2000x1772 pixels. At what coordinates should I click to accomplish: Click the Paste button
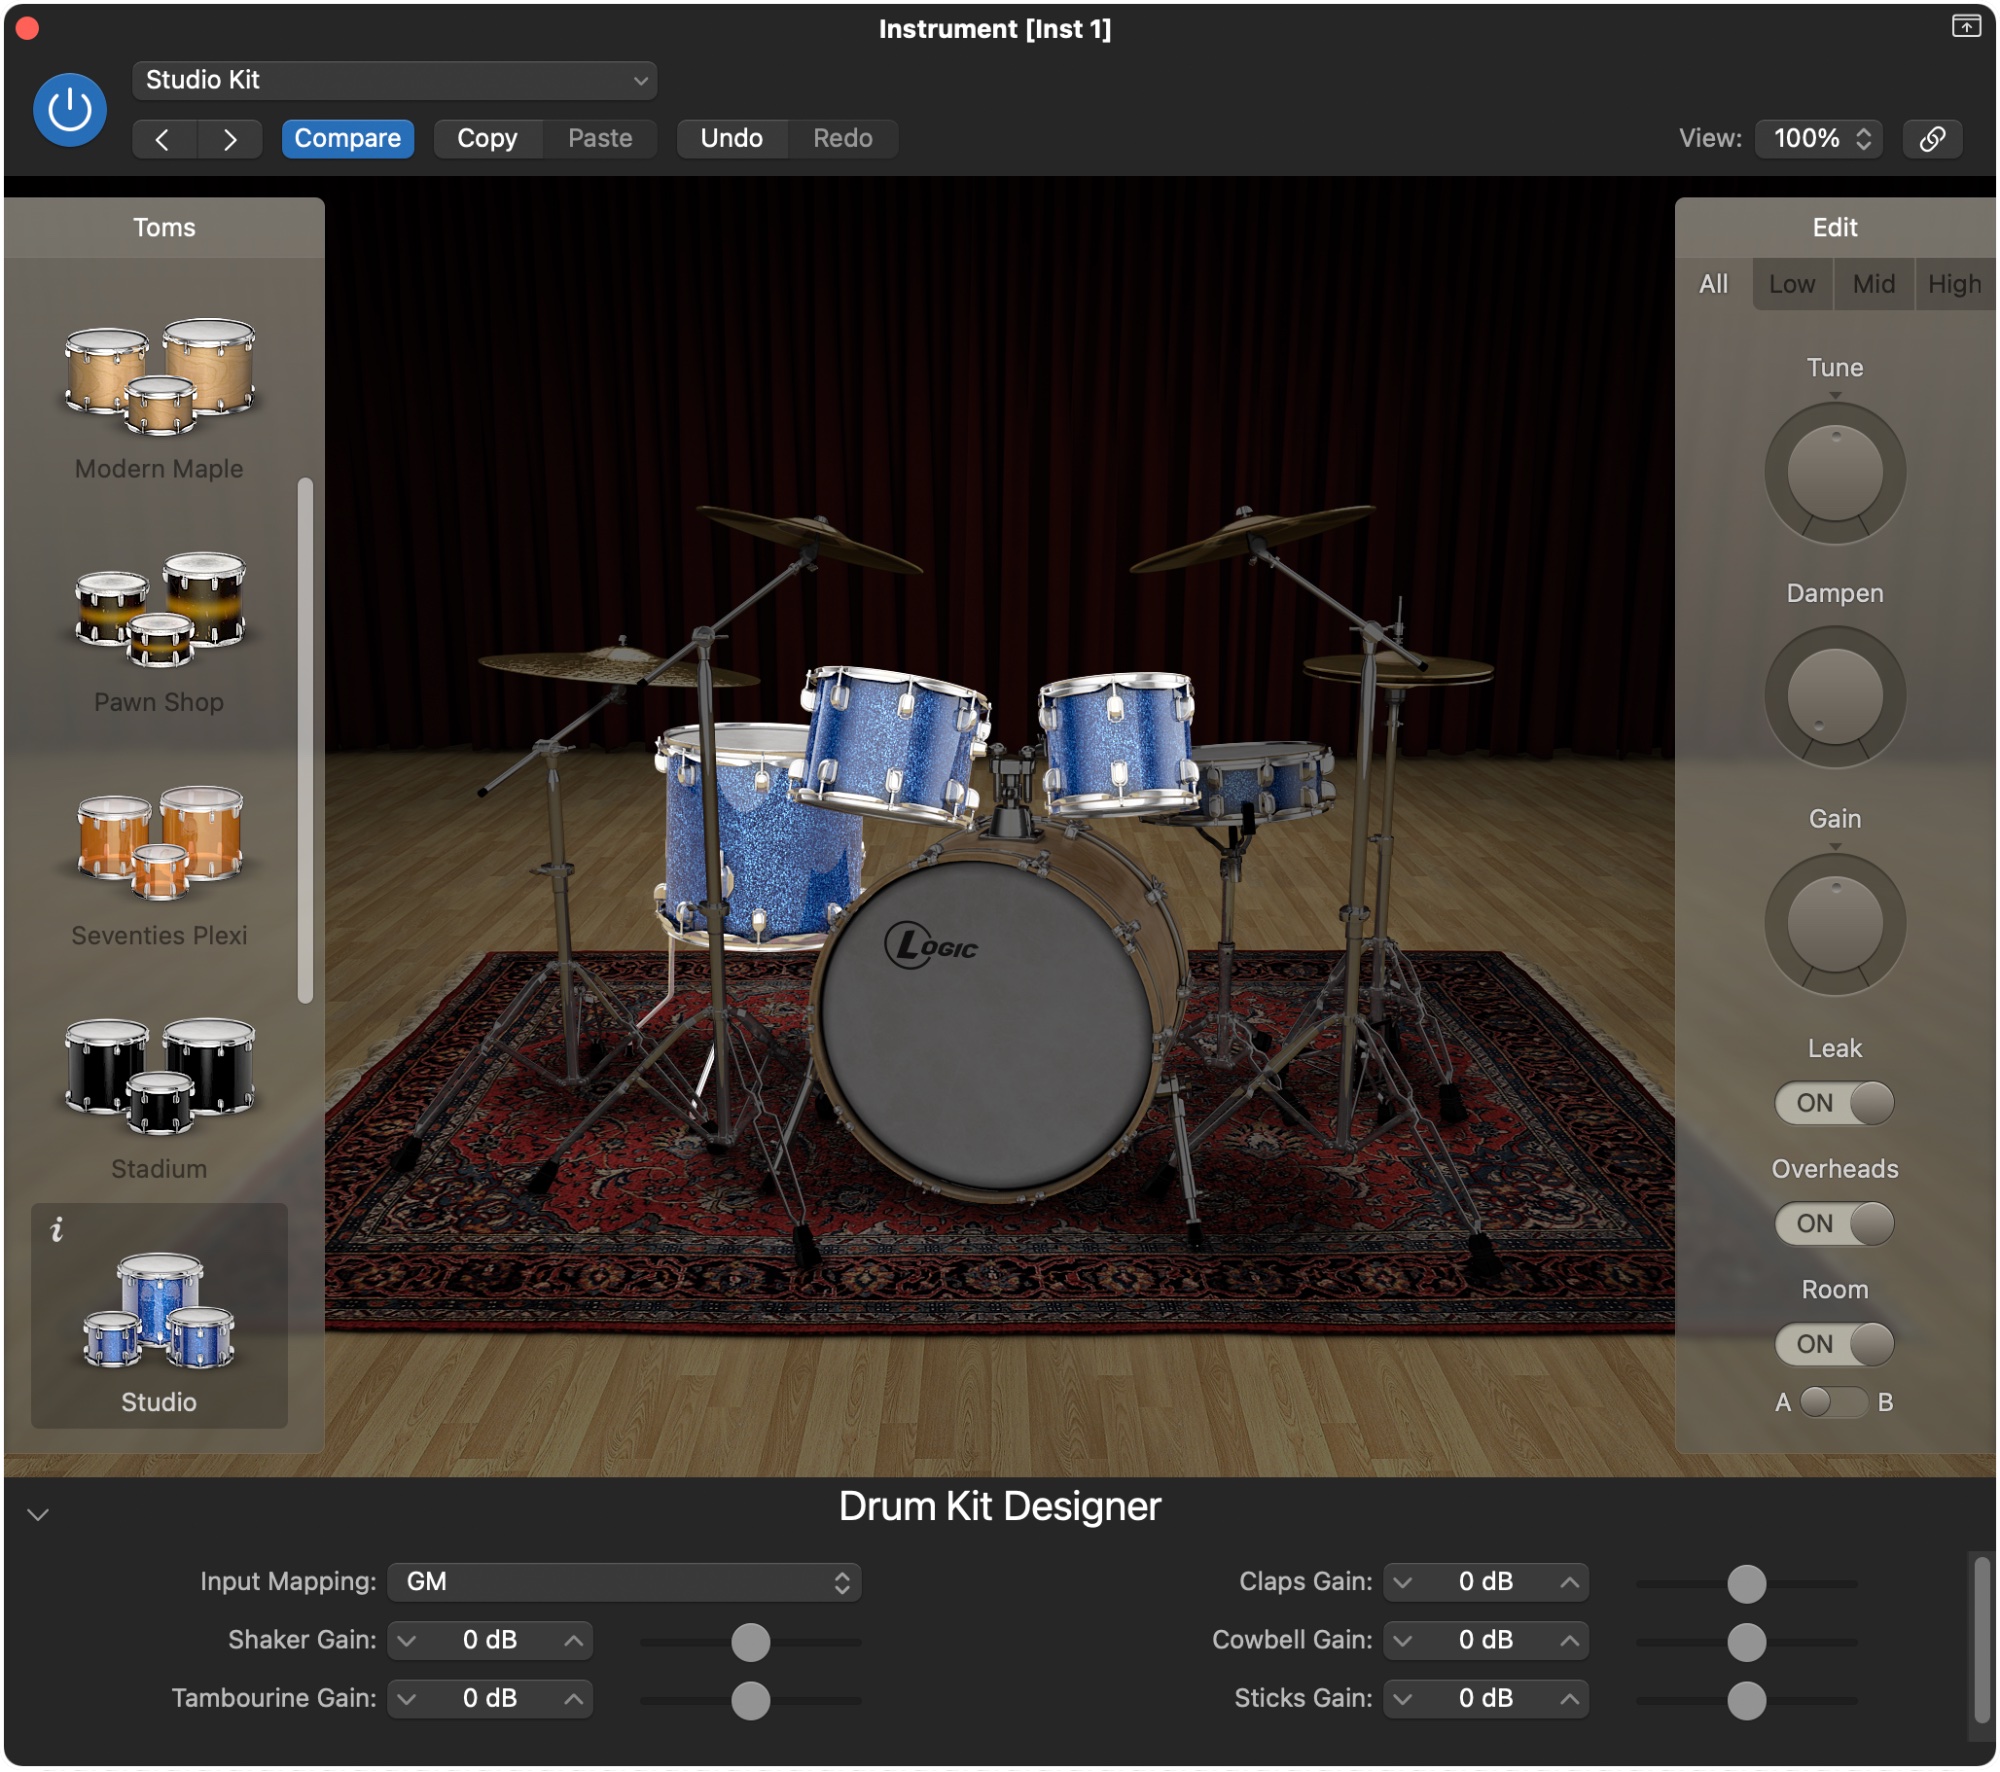(x=600, y=139)
